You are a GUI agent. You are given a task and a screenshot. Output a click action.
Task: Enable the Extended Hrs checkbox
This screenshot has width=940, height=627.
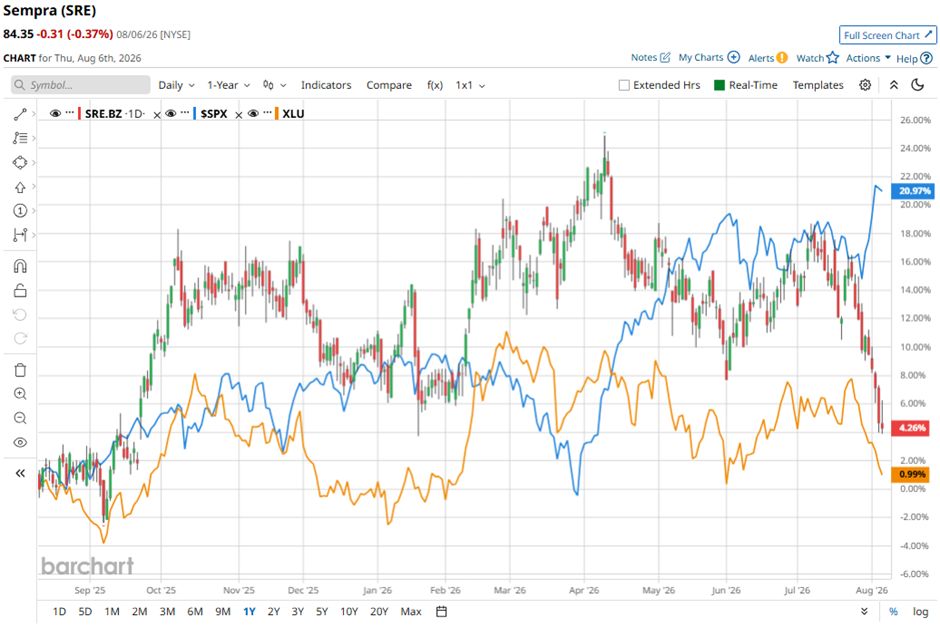pyautogui.click(x=624, y=85)
